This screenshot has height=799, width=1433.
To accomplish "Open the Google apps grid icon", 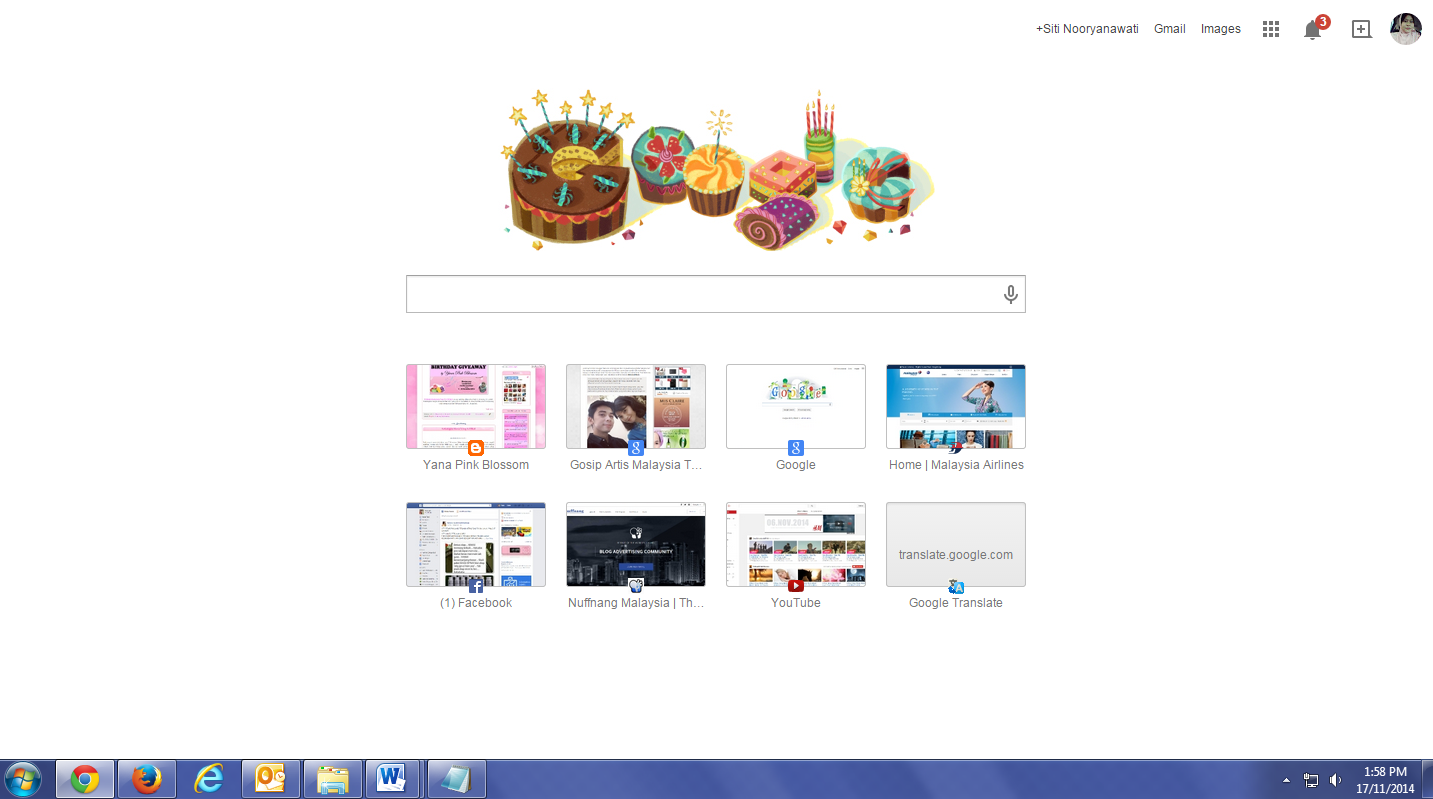I will (1271, 29).
